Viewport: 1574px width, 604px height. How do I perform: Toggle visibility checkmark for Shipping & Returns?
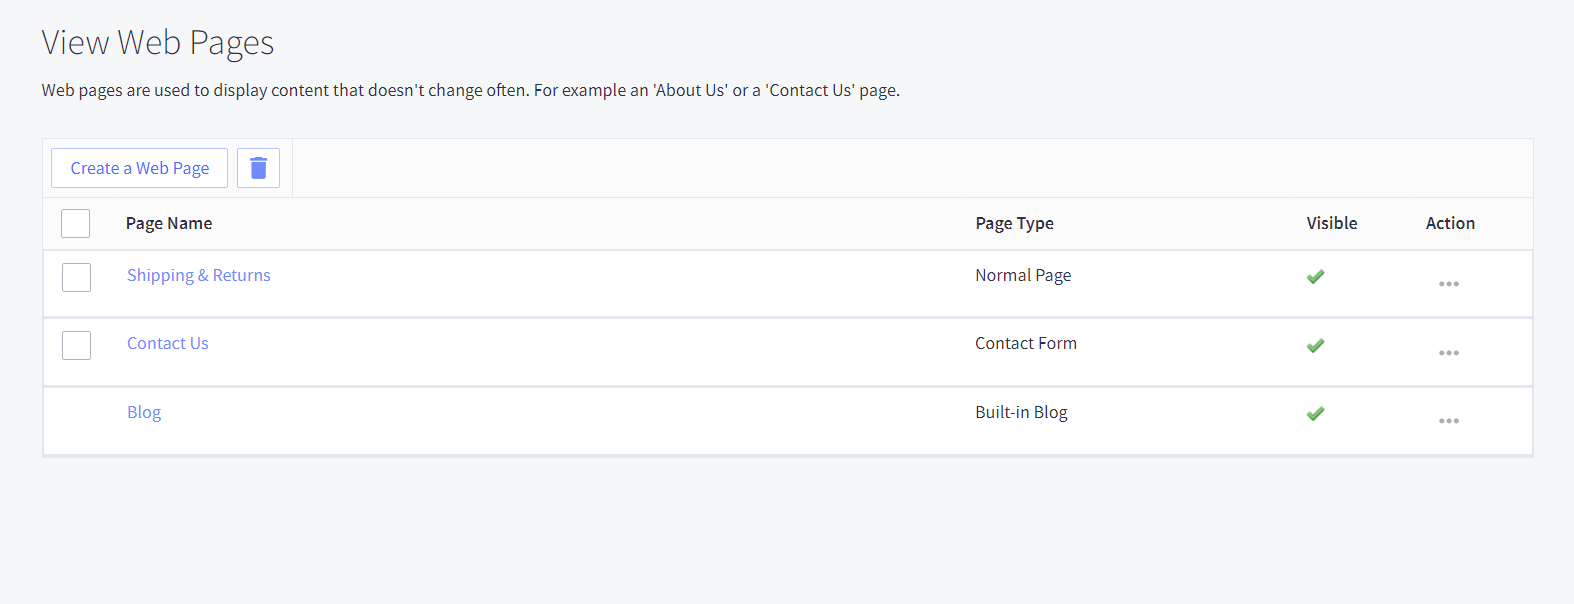tap(1315, 277)
